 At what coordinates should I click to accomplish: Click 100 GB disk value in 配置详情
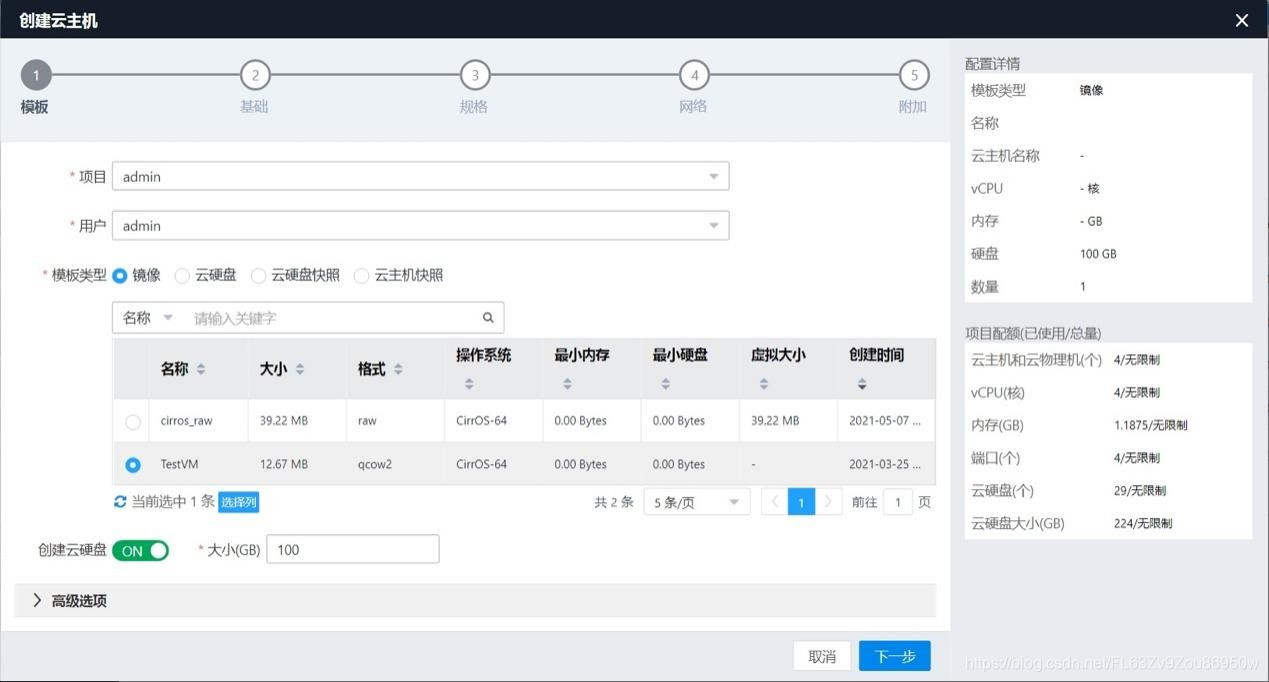(x=1098, y=254)
